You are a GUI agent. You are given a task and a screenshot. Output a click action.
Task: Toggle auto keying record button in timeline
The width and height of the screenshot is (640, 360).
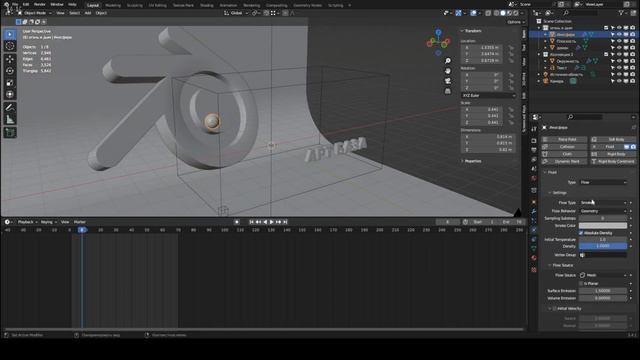click(x=237, y=222)
